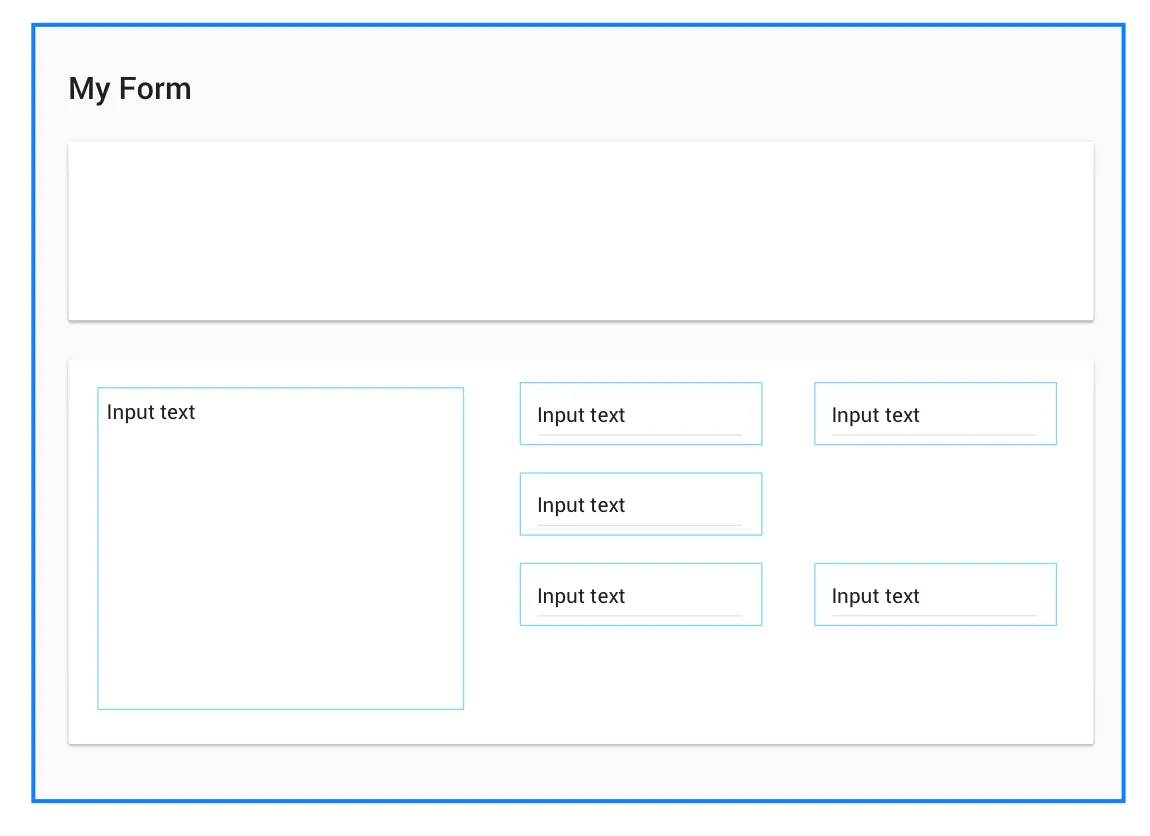This screenshot has width=1150, height=836.
Task: Focus the third-row middle-column Input text field
Action: tap(640, 595)
